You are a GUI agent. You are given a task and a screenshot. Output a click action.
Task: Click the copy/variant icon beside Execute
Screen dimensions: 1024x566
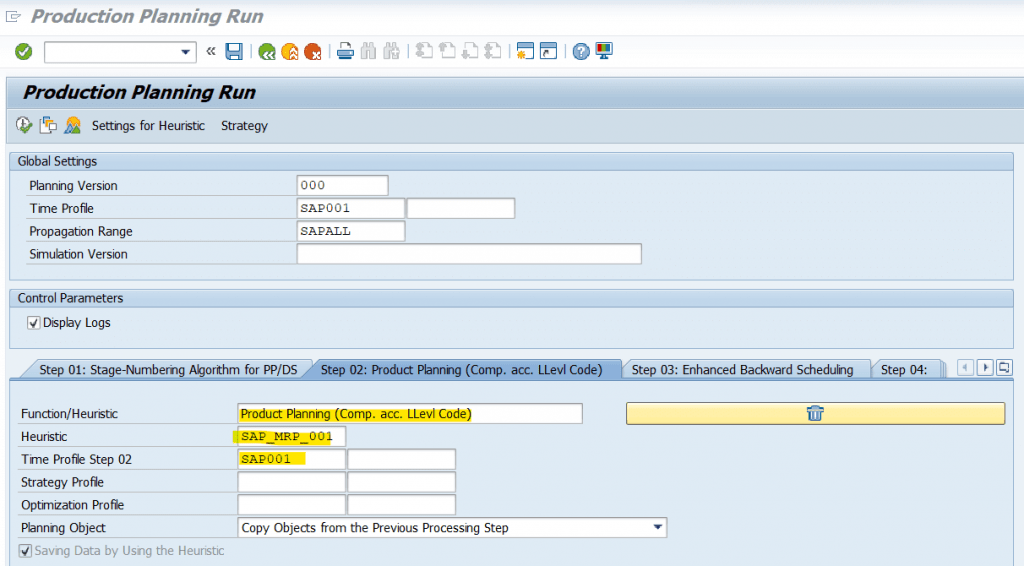pyautogui.click(x=48, y=125)
